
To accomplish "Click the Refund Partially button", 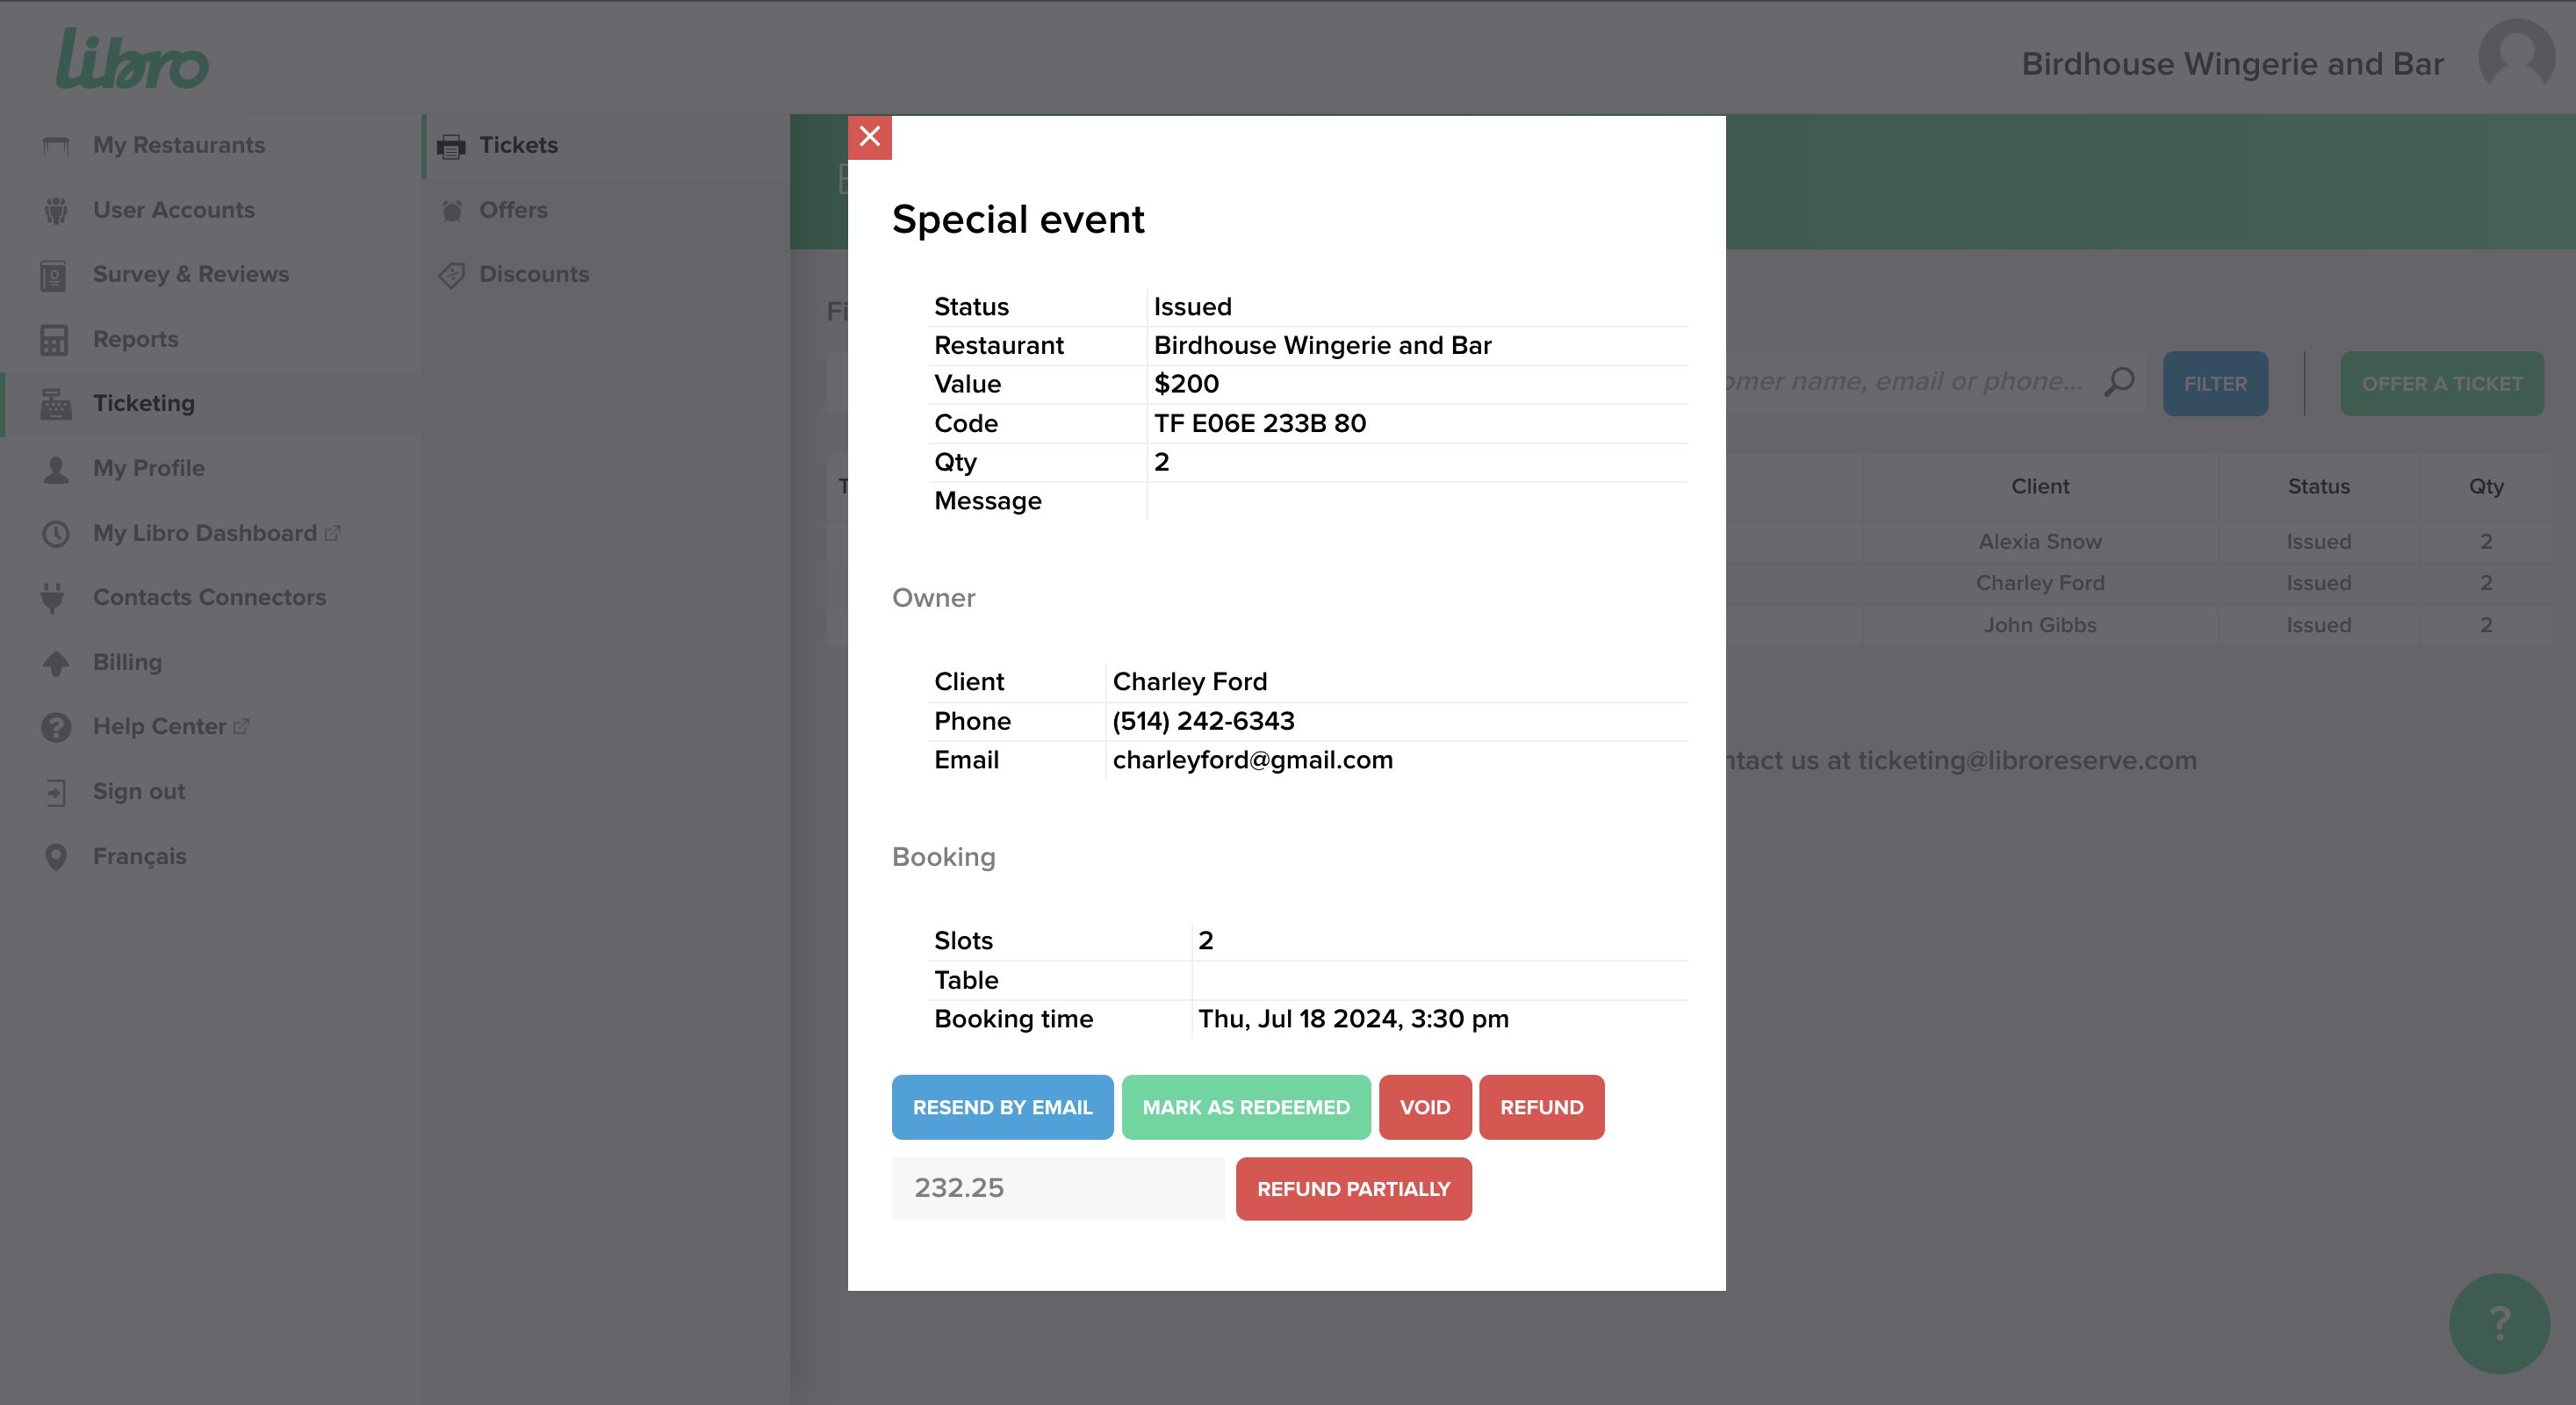I will pyautogui.click(x=1353, y=1188).
